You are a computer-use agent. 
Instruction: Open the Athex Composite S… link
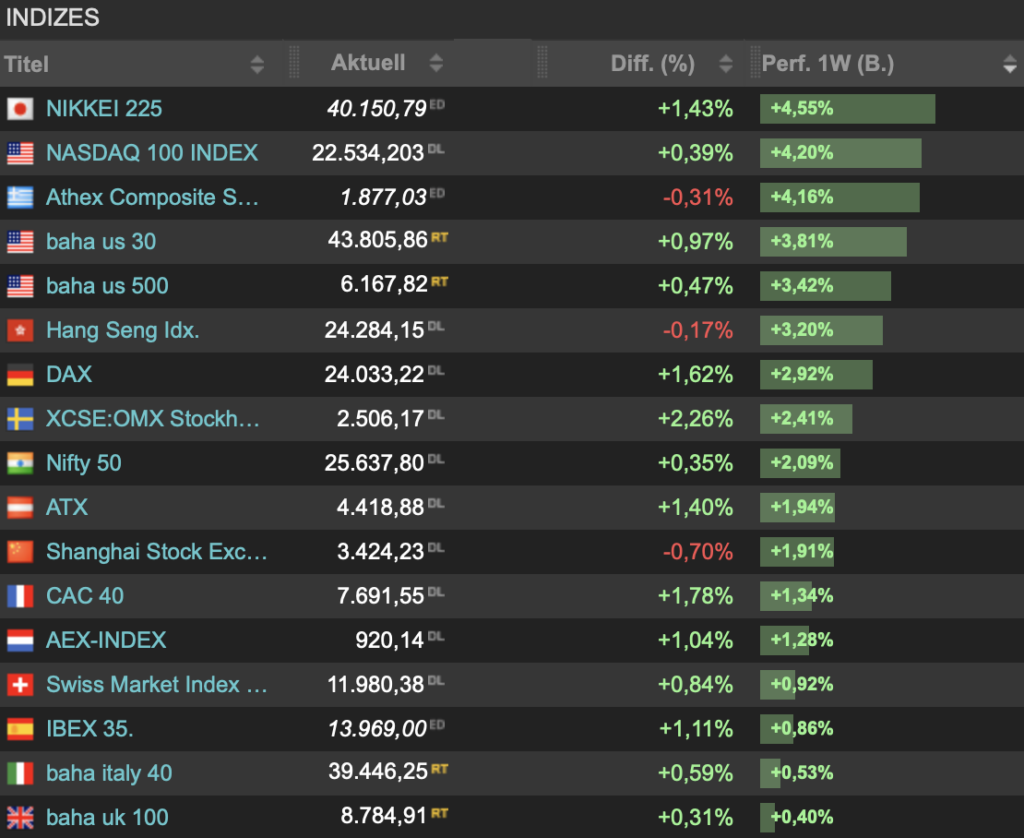(x=152, y=197)
